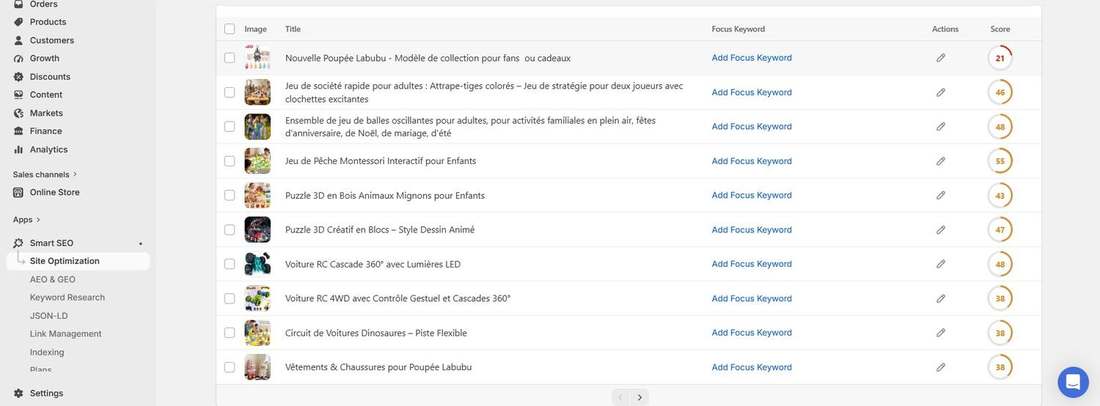This screenshot has width=1100, height=406.
Task: Open Keyword Research submenu item
Action: pos(67,297)
